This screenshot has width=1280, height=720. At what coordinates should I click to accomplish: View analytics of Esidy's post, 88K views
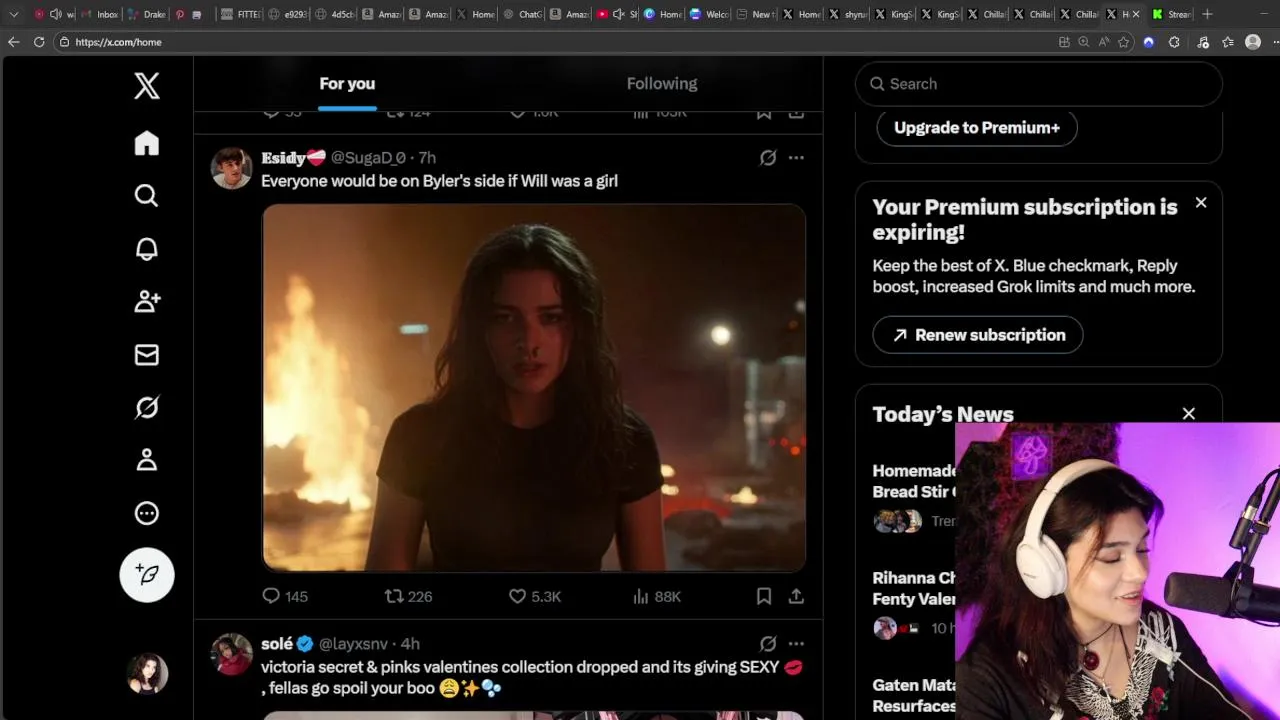coord(657,596)
